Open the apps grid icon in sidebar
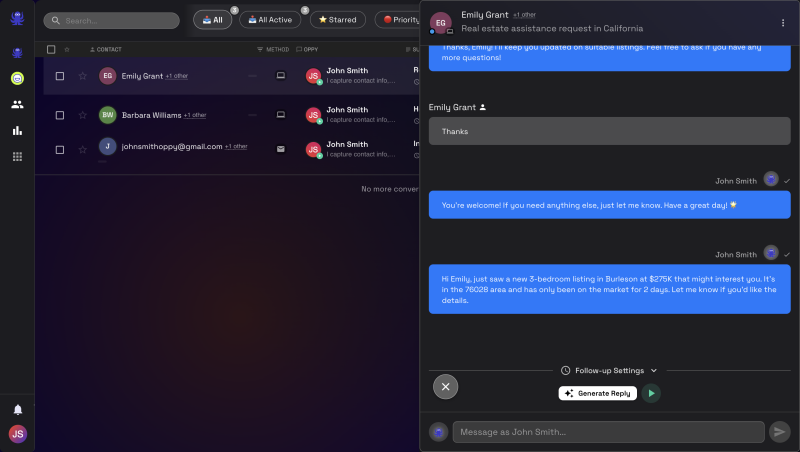Screen dimensions: 800x452 click(17, 157)
